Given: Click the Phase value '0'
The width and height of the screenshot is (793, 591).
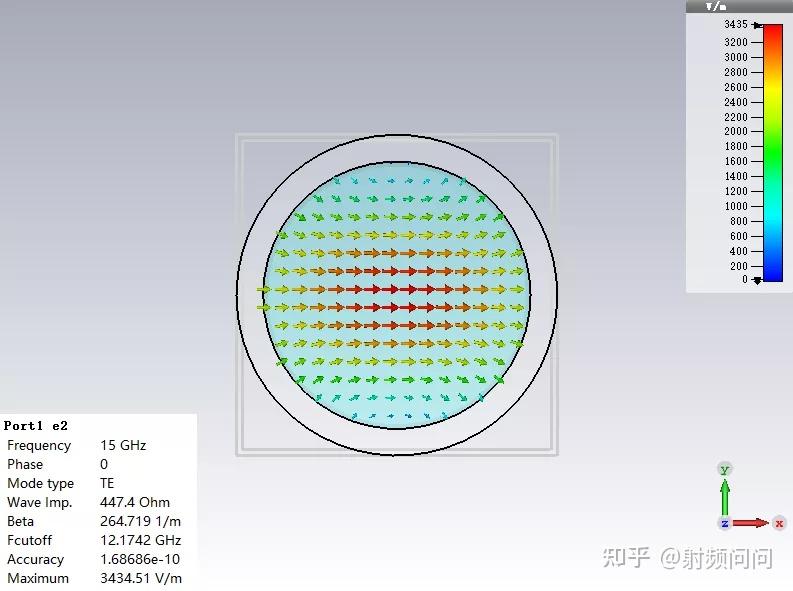Looking at the screenshot, I should coord(104,464).
